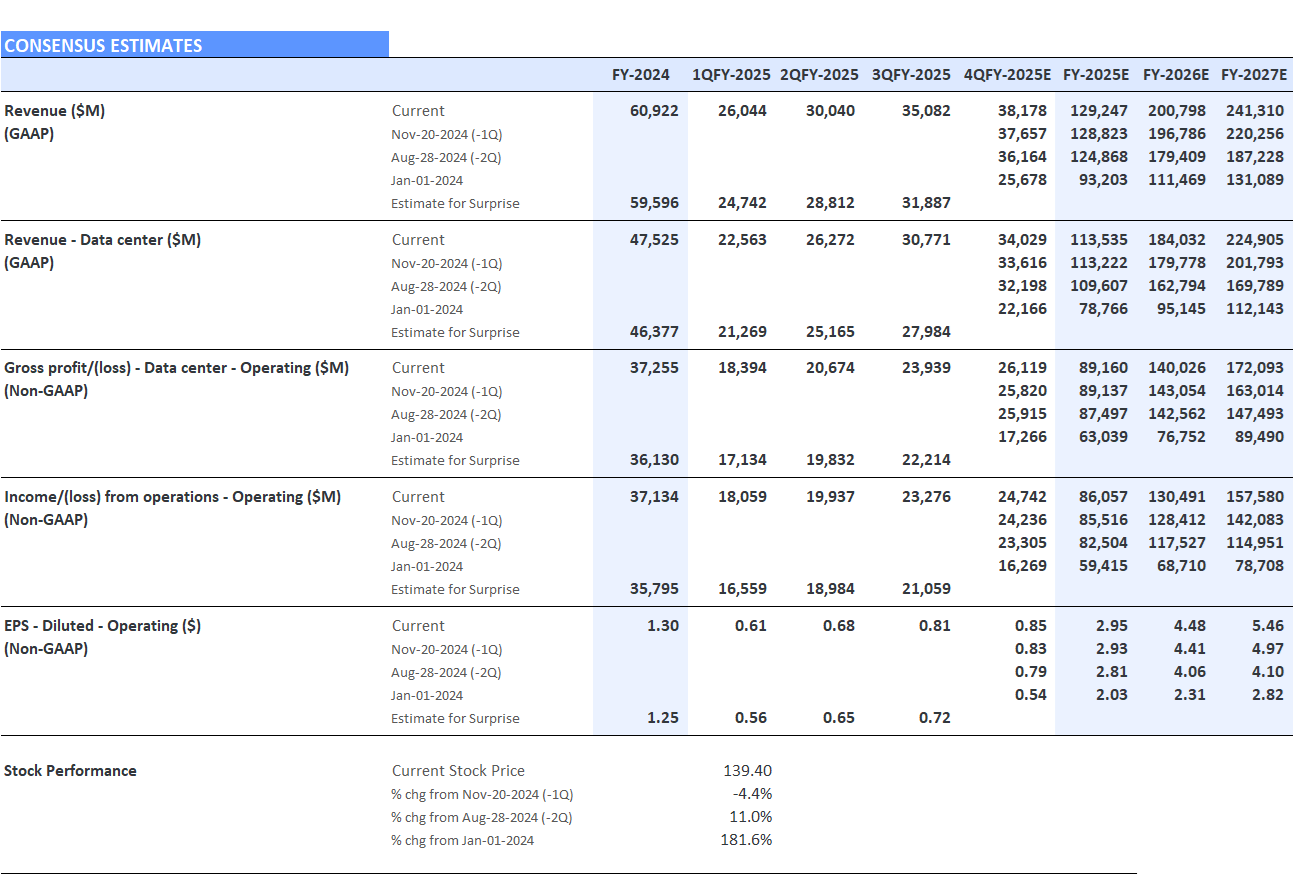Select the 4QFY-2025E column header
Screen dimensions: 1295x874
1007,75
